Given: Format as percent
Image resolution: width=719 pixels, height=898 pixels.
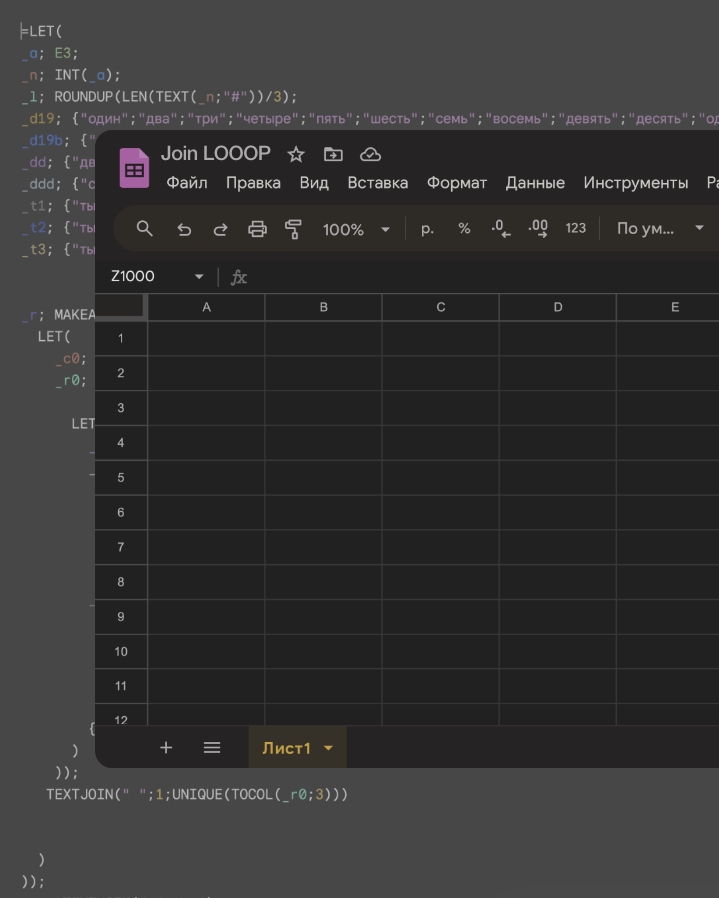Looking at the screenshot, I should [464, 229].
